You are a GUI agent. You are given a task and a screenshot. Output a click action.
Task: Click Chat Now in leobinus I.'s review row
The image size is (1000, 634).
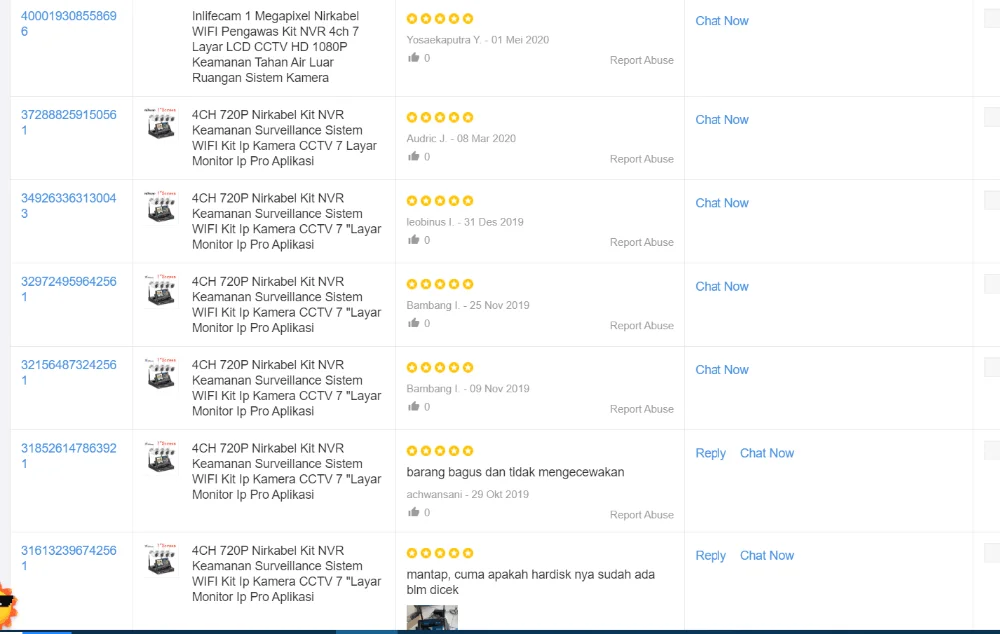coord(721,203)
